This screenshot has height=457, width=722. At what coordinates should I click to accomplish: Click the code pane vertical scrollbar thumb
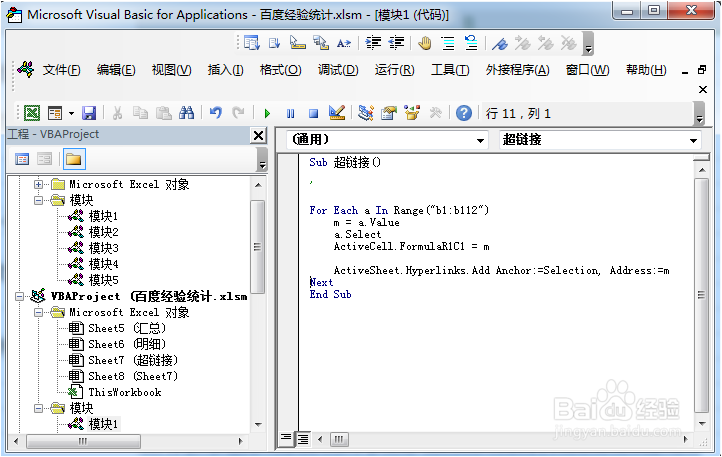(x=701, y=295)
